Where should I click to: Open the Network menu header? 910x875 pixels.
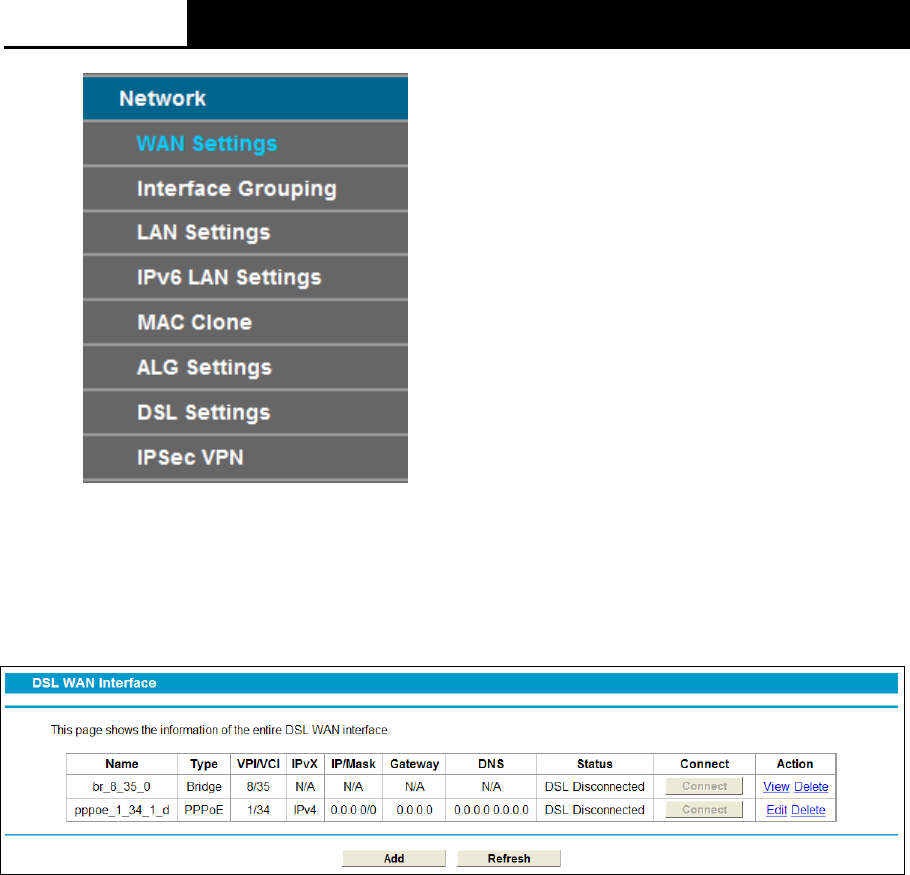tap(245, 98)
